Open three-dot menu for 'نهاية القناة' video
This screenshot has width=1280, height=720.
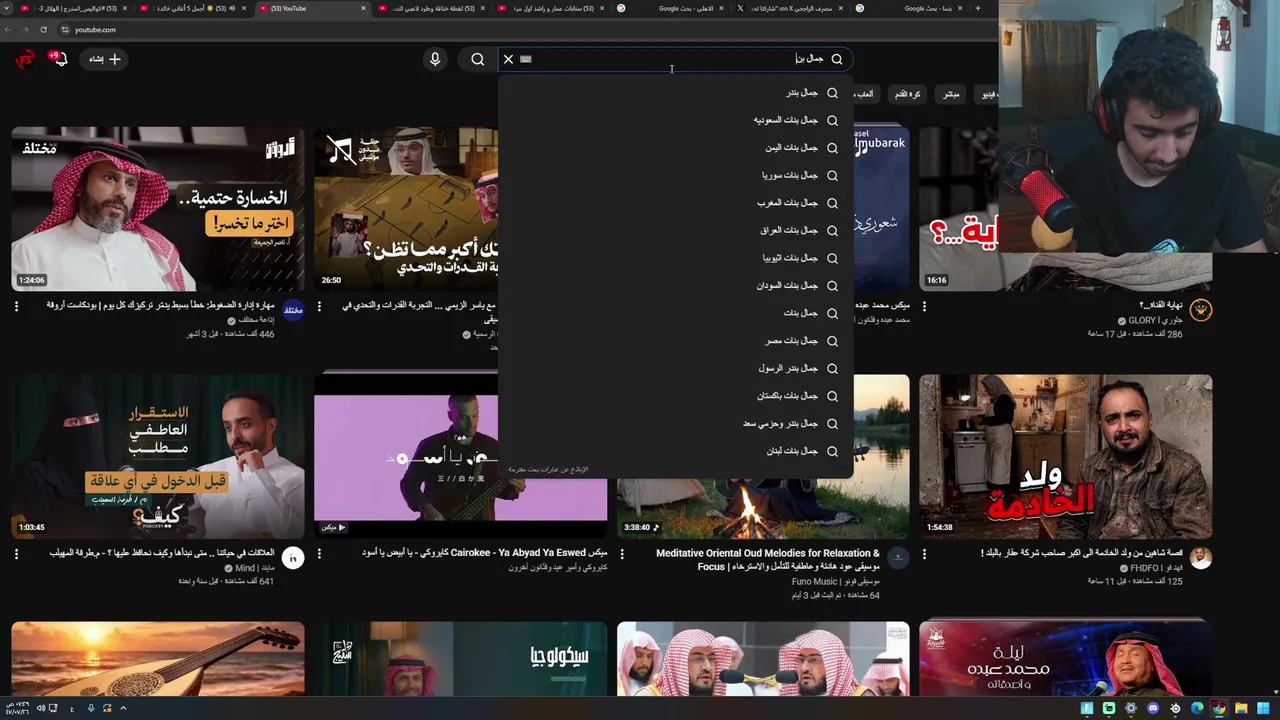tap(924, 306)
